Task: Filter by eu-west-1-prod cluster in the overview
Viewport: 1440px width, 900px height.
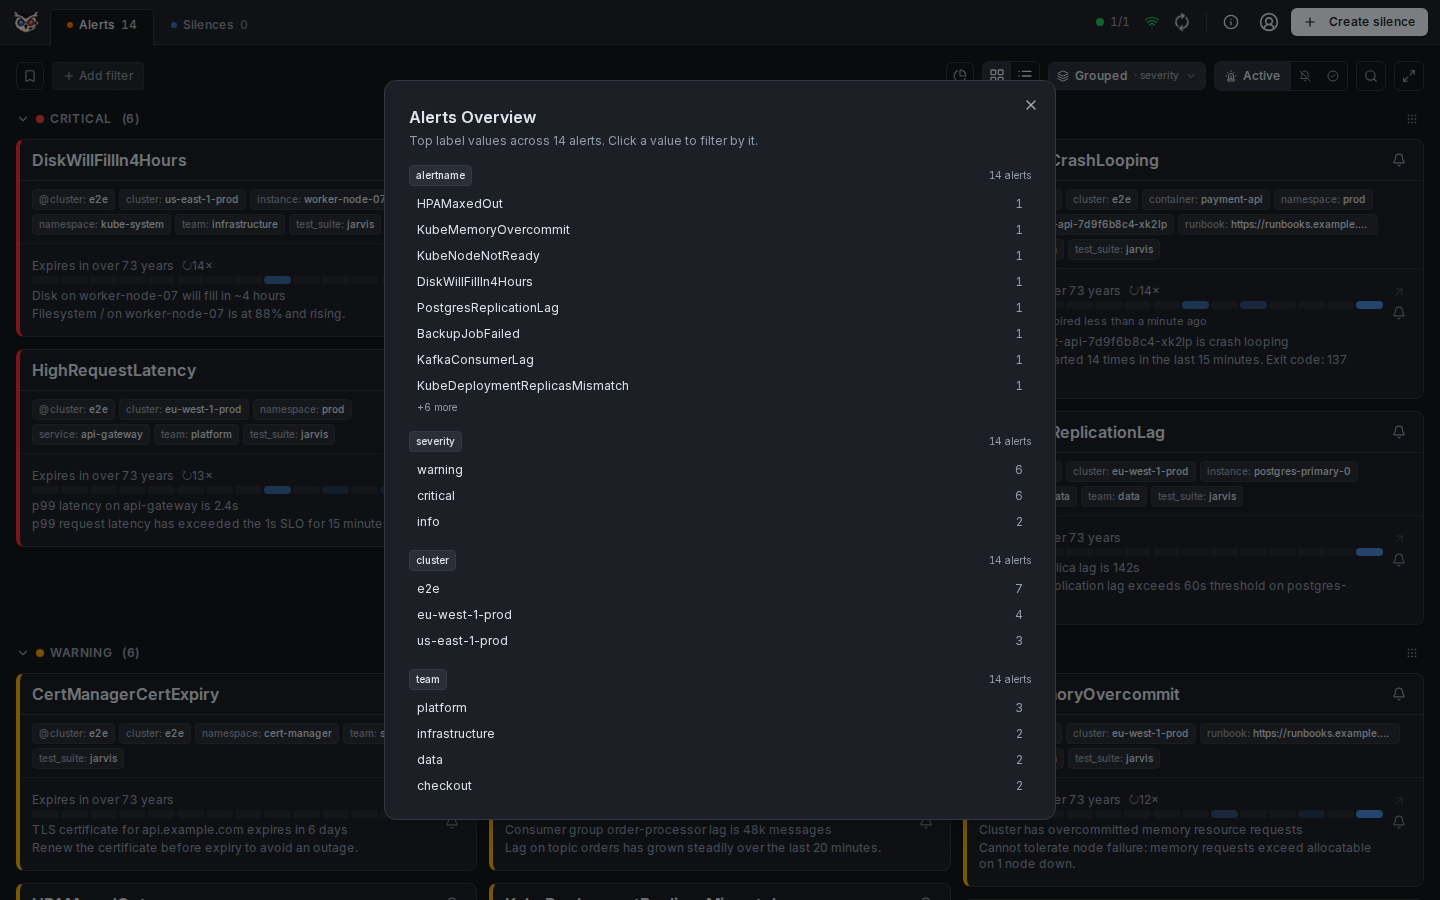Action: pyautogui.click(x=720, y=615)
